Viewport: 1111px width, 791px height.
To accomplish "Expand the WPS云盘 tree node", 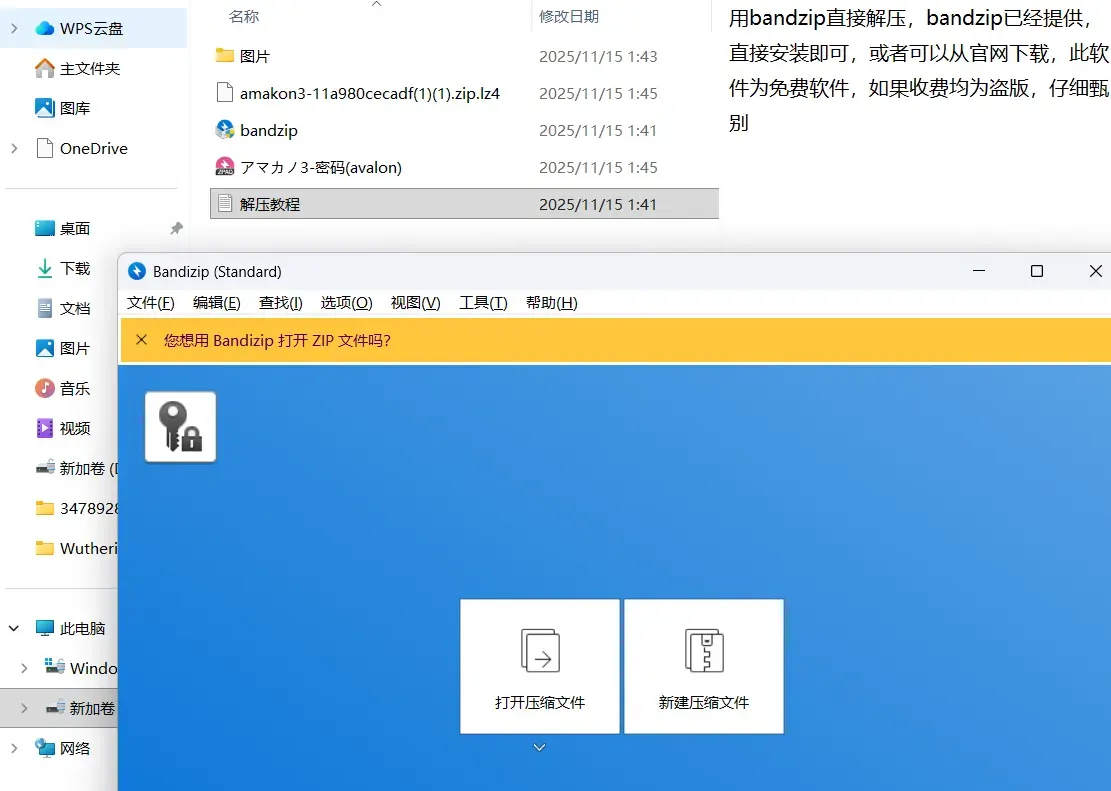I will pyautogui.click(x=14, y=28).
